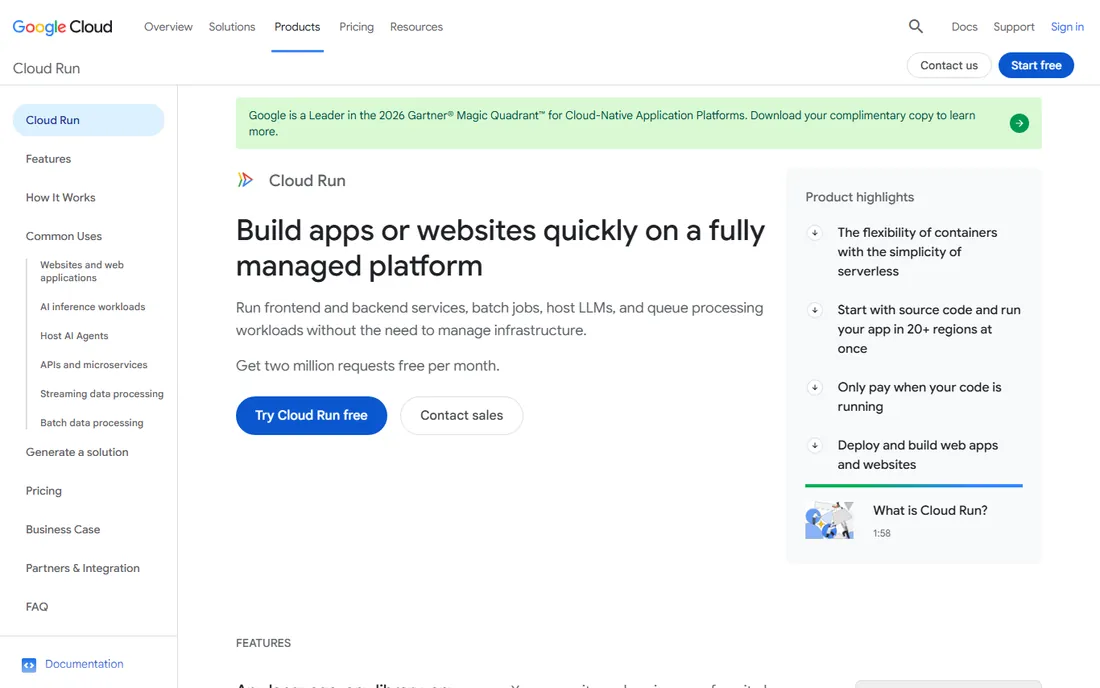Image resolution: width=1100 pixels, height=688 pixels.
Task: Select Common Uses in the sidebar
Action: pyautogui.click(x=64, y=236)
